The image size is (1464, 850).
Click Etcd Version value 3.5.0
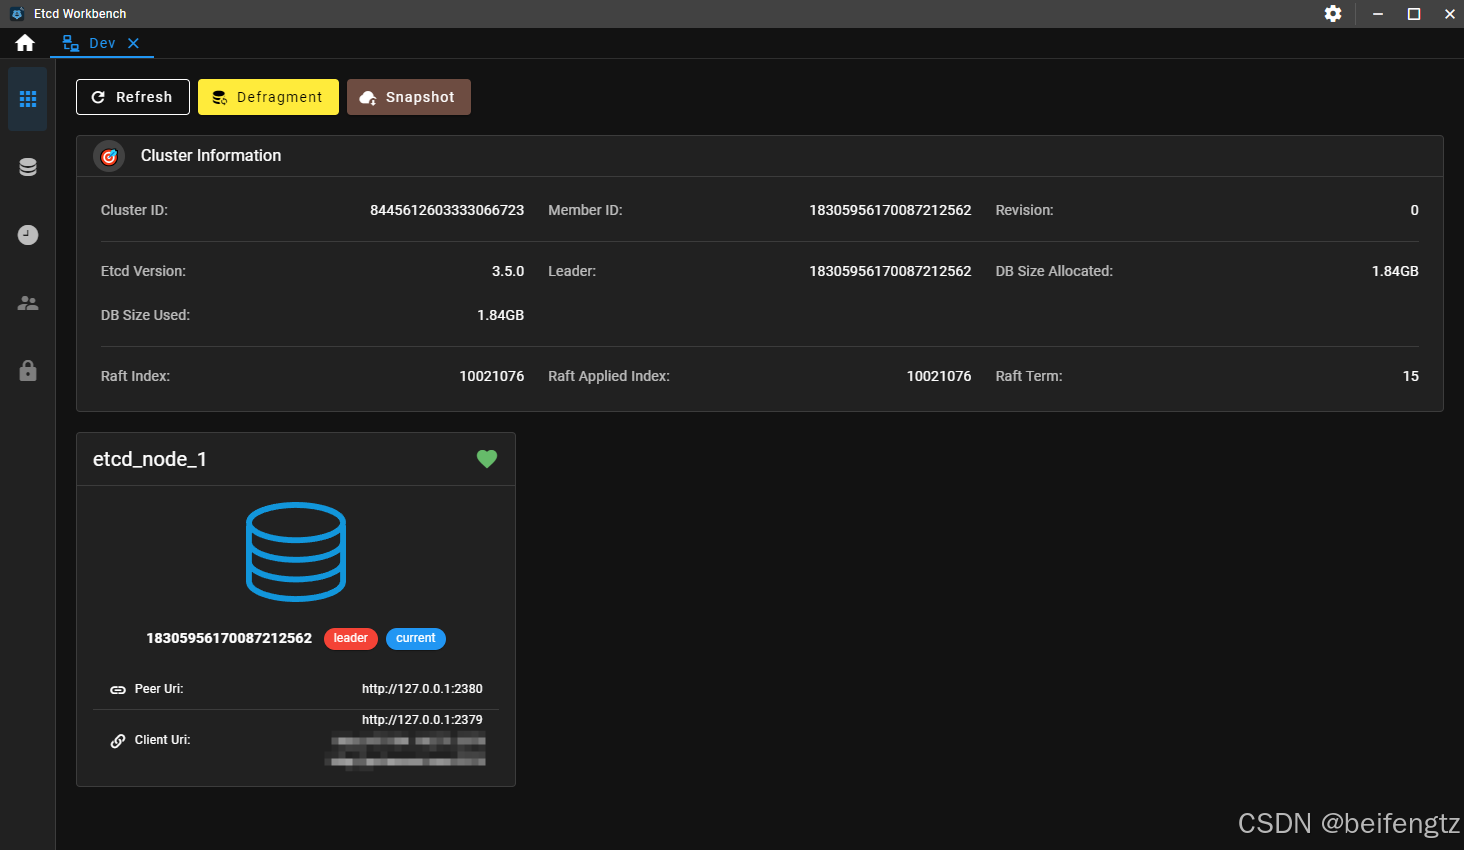click(508, 271)
